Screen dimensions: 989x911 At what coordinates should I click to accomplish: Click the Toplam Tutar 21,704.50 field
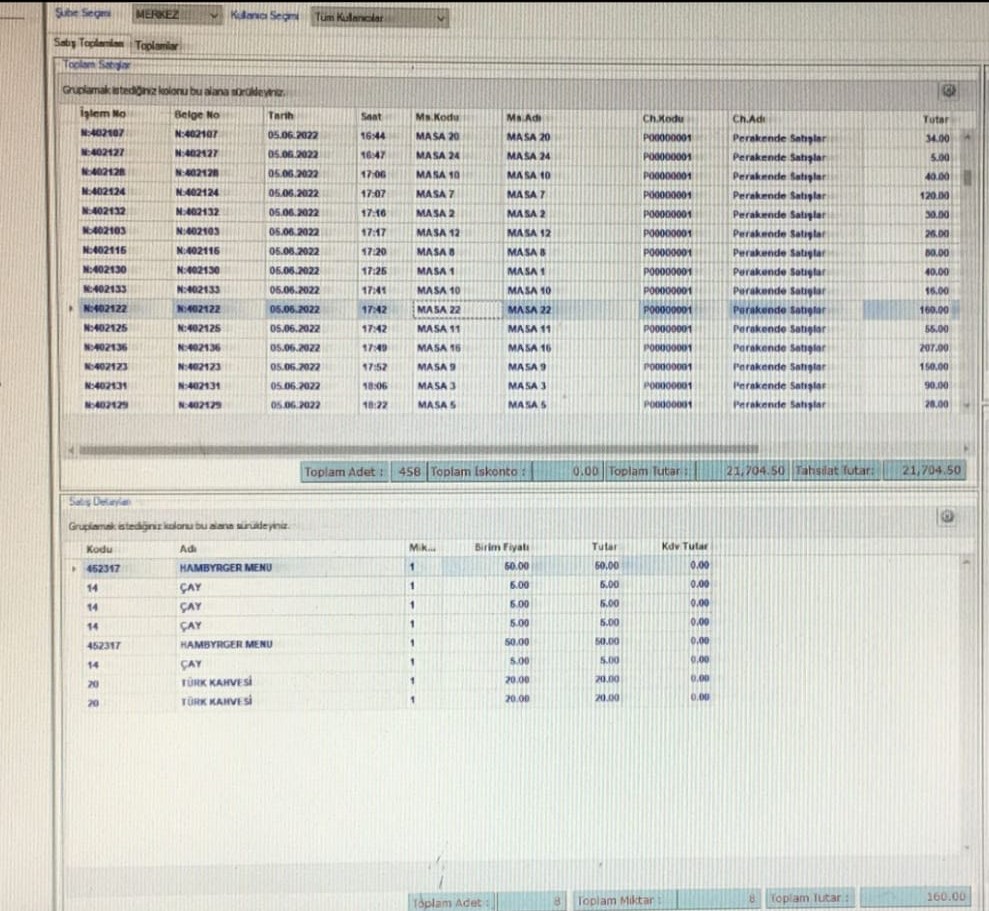(742, 471)
